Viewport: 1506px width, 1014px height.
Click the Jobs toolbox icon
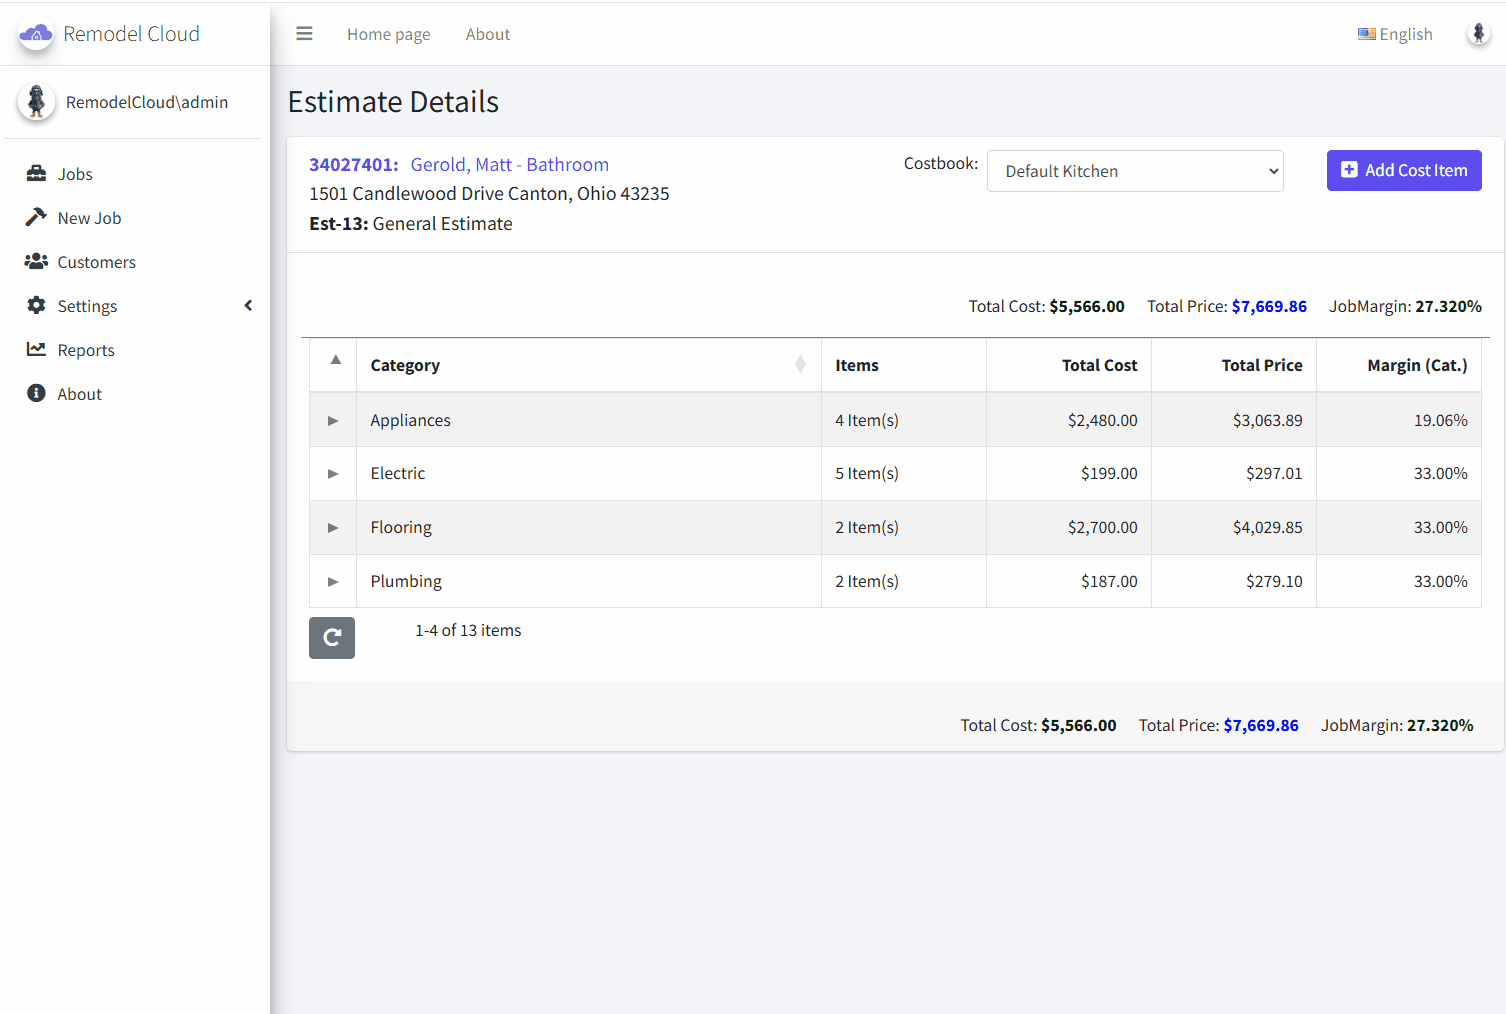37,173
